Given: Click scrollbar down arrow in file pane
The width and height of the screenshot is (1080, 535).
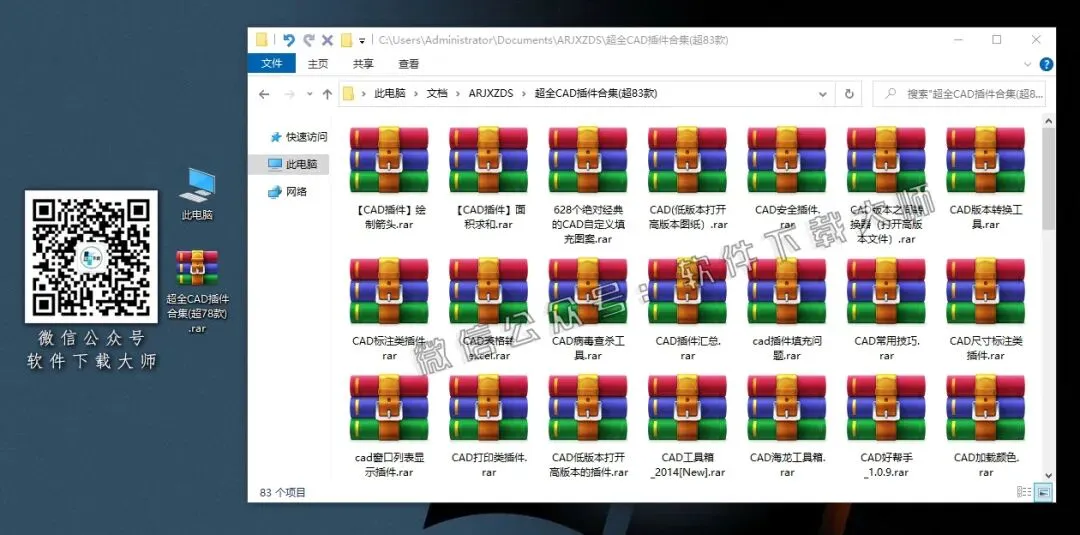Looking at the screenshot, I should click(1048, 474).
